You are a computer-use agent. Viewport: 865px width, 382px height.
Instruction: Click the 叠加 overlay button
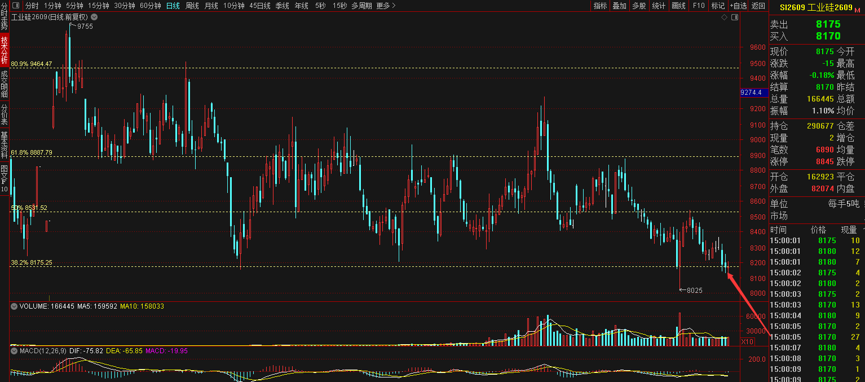coord(620,6)
